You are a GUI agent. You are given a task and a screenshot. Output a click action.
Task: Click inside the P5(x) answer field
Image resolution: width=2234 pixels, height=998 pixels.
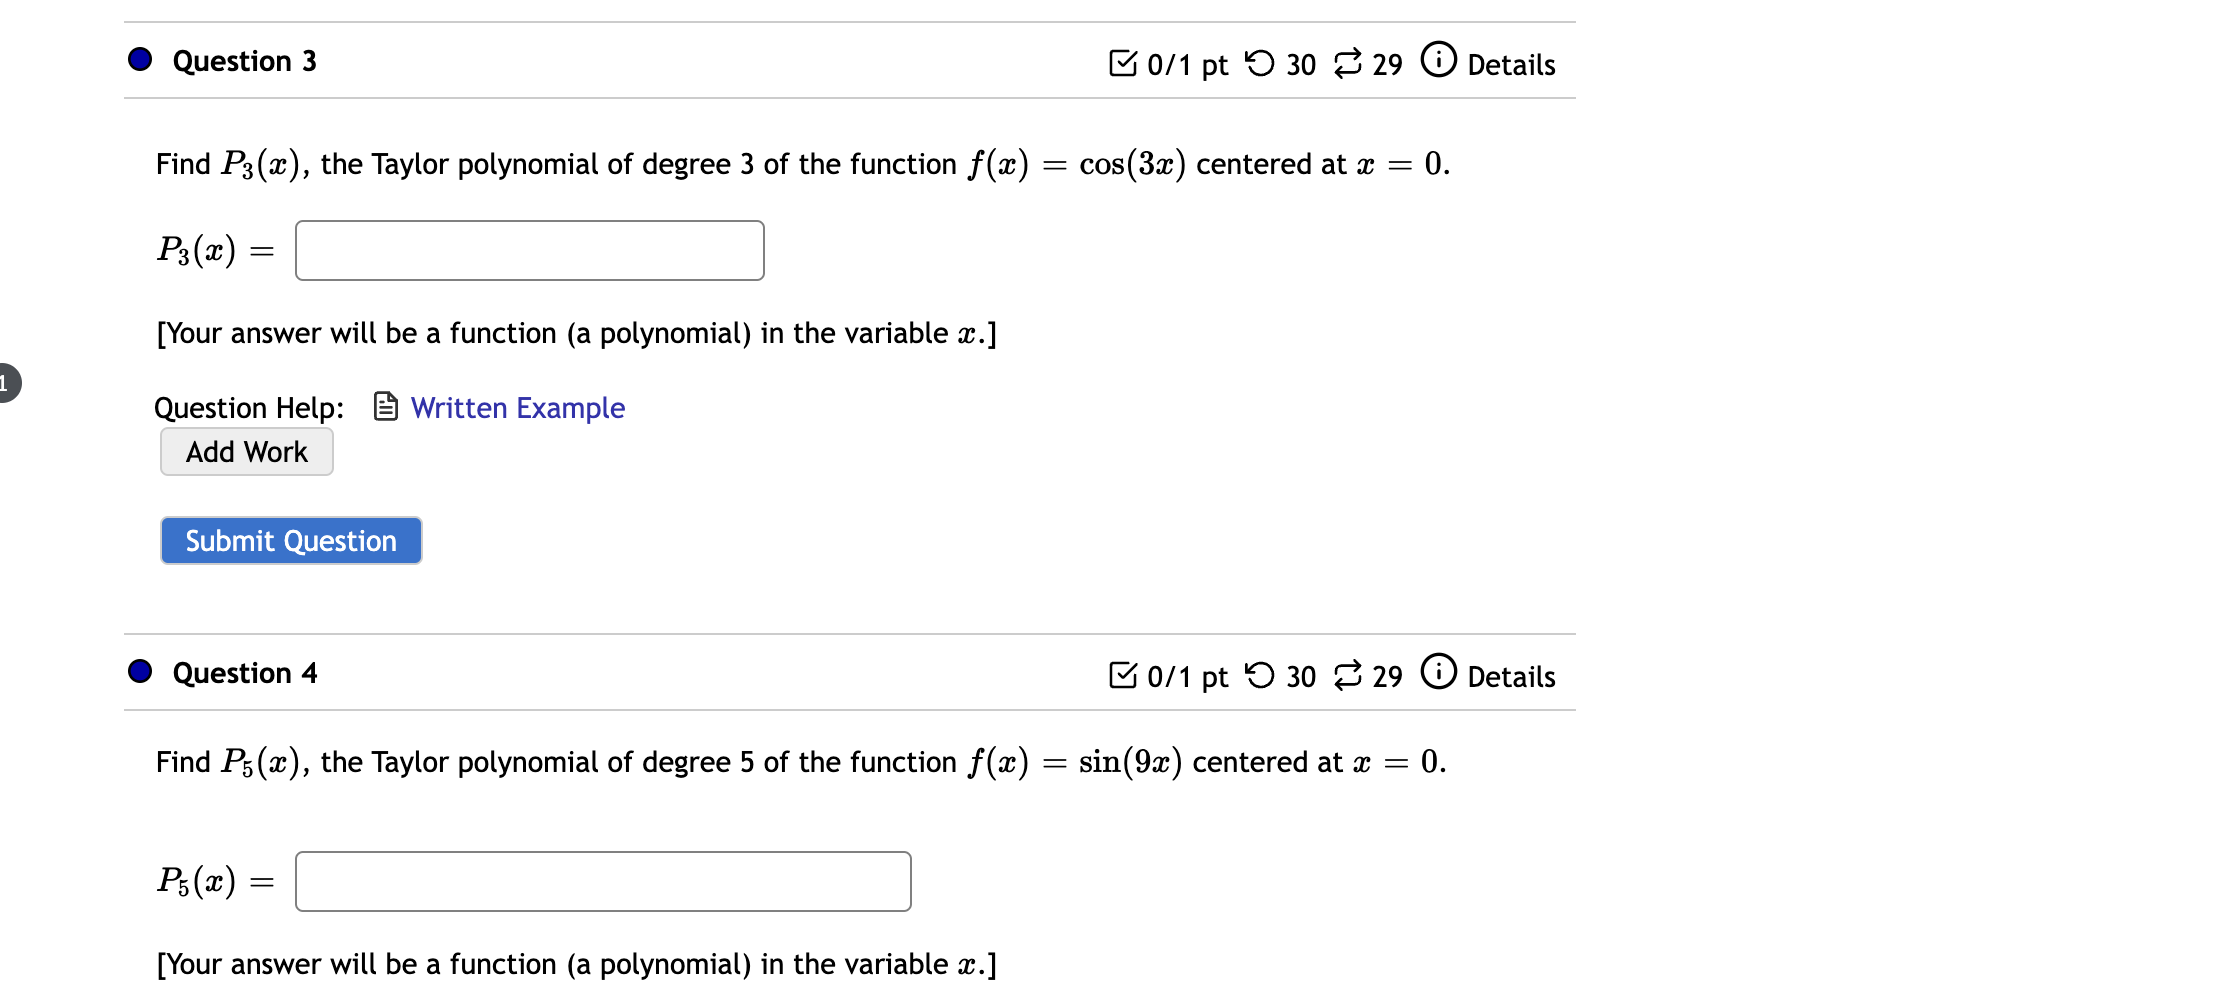[602, 881]
